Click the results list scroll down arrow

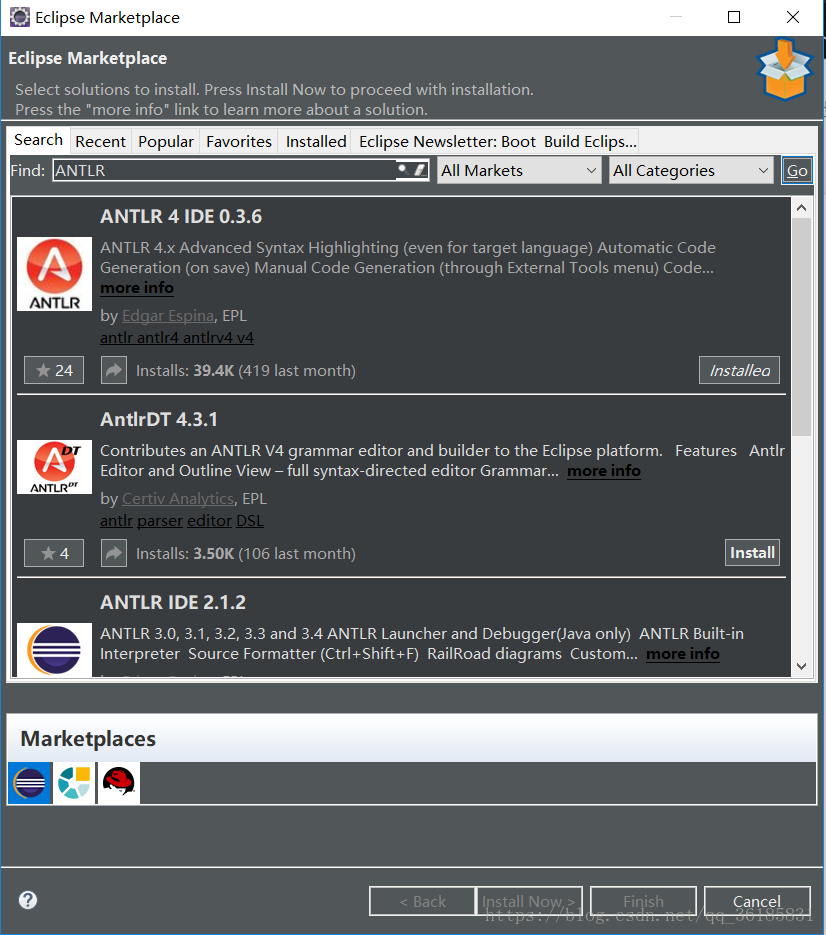click(802, 666)
